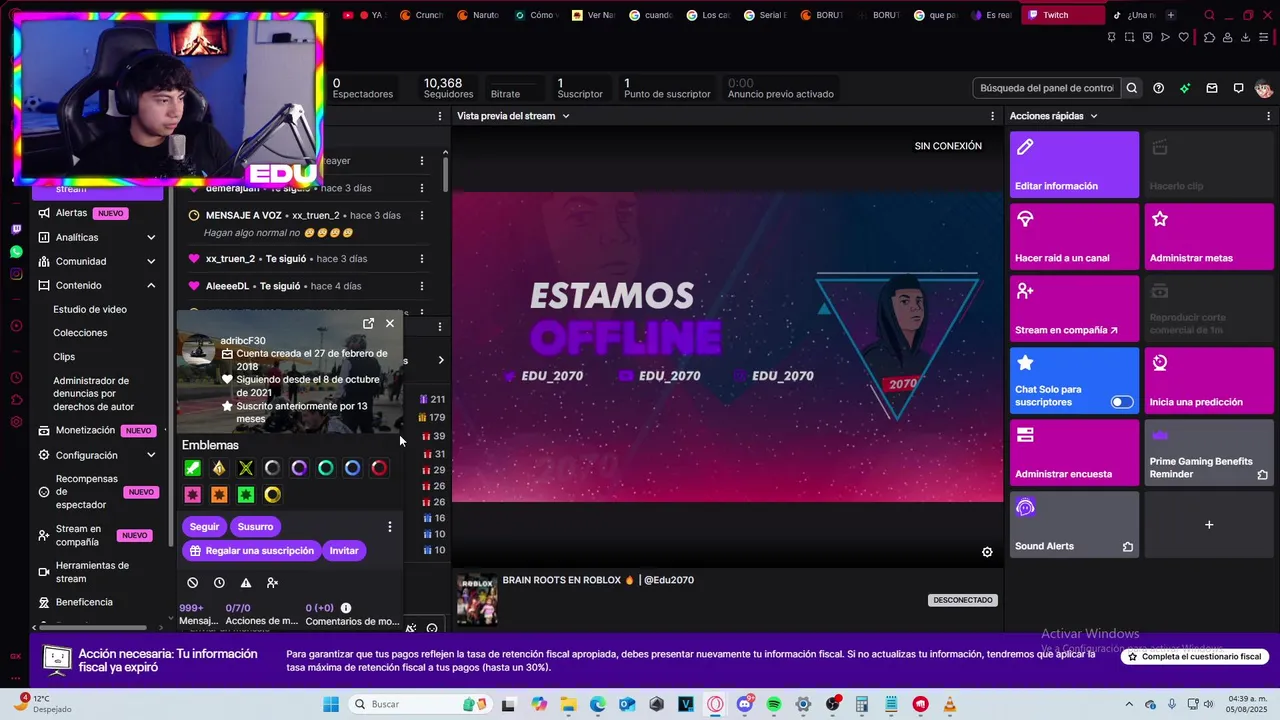The height and width of the screenshot is (720, 1280).
Task: Click the ban user icon in user card
Action: point(193,582)
